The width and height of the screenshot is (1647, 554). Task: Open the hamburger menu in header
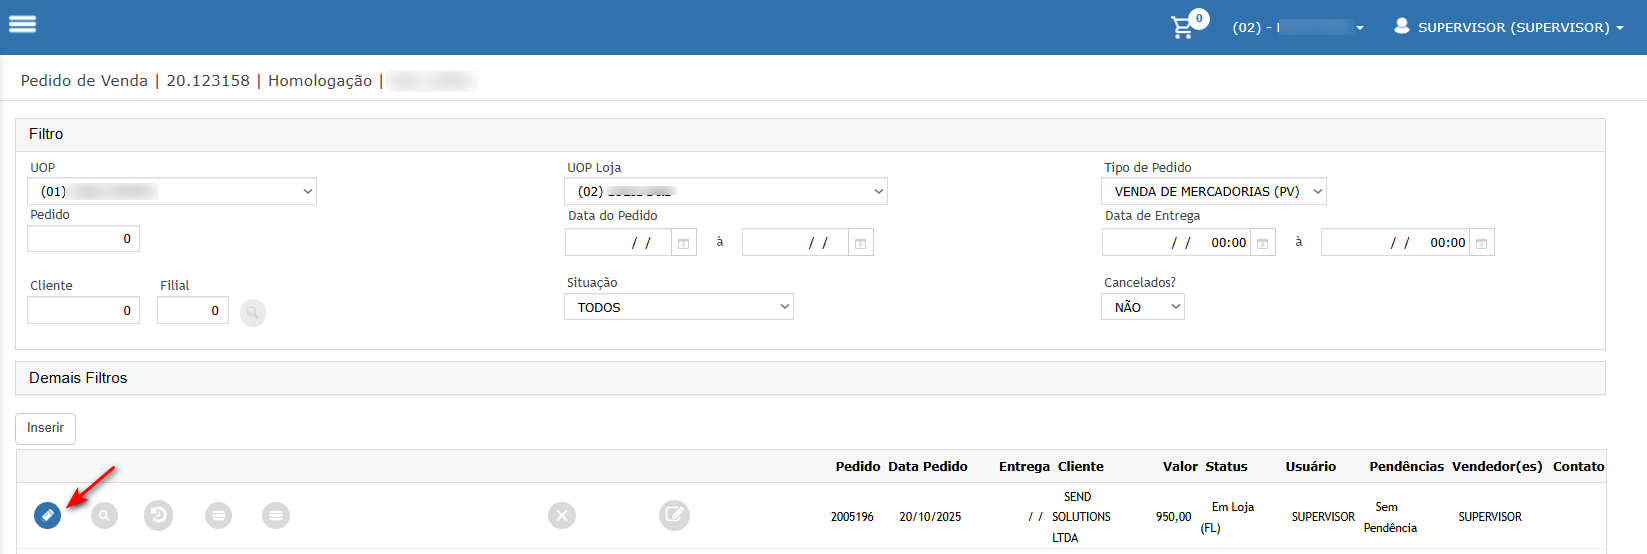click(x=22, y=25)
